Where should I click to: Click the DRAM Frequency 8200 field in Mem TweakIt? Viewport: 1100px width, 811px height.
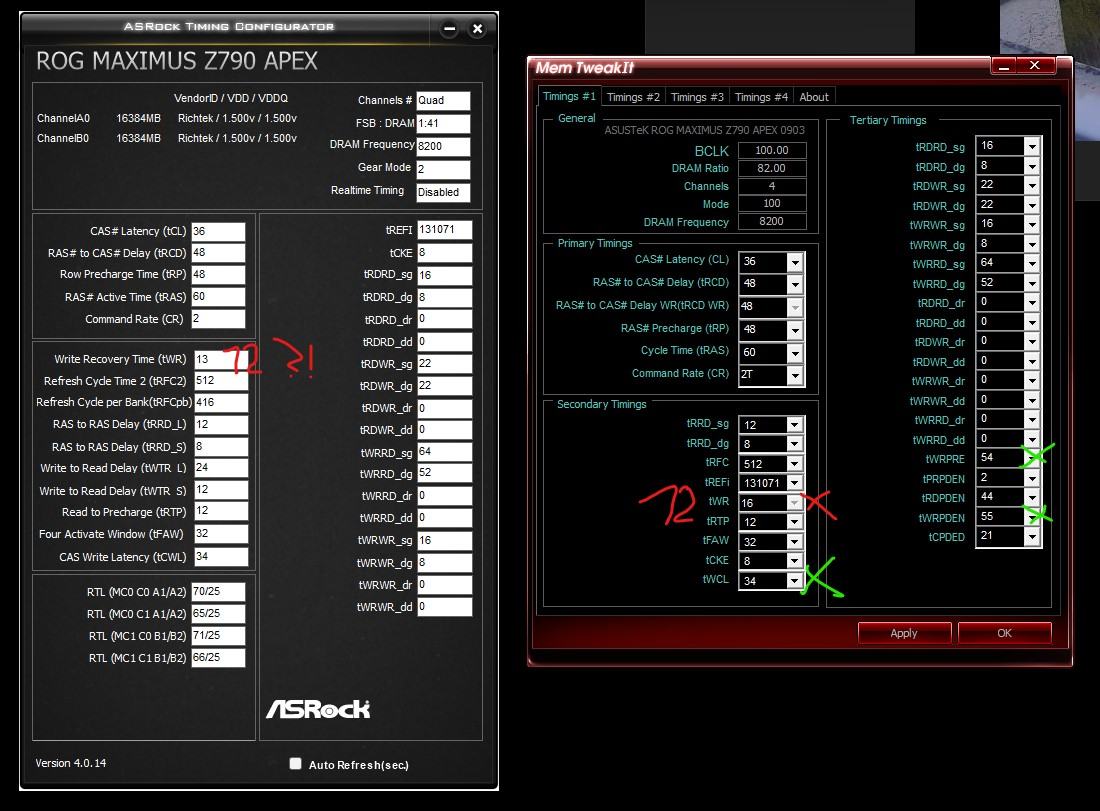772,221
